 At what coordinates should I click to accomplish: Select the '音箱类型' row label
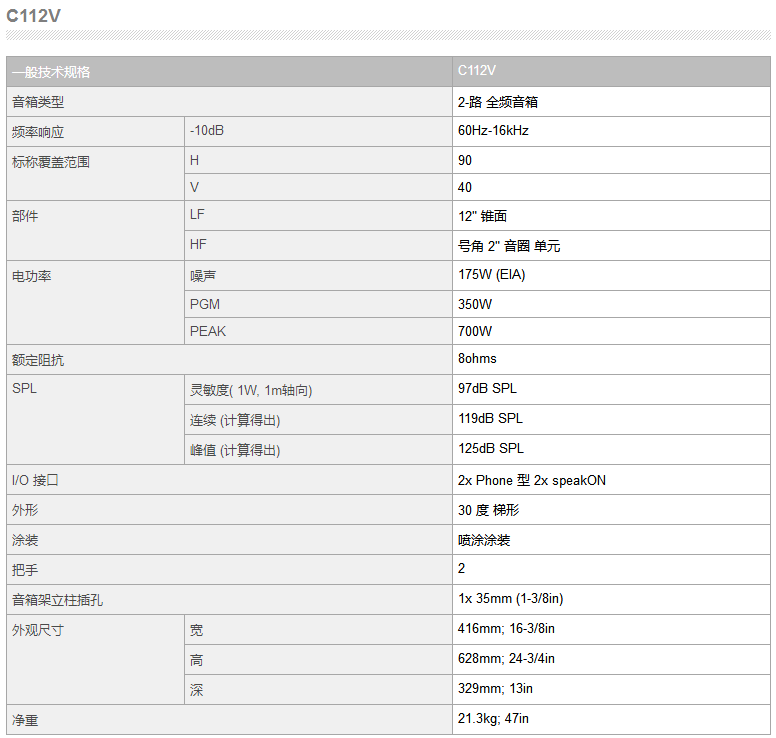click(x=38, y=102)
